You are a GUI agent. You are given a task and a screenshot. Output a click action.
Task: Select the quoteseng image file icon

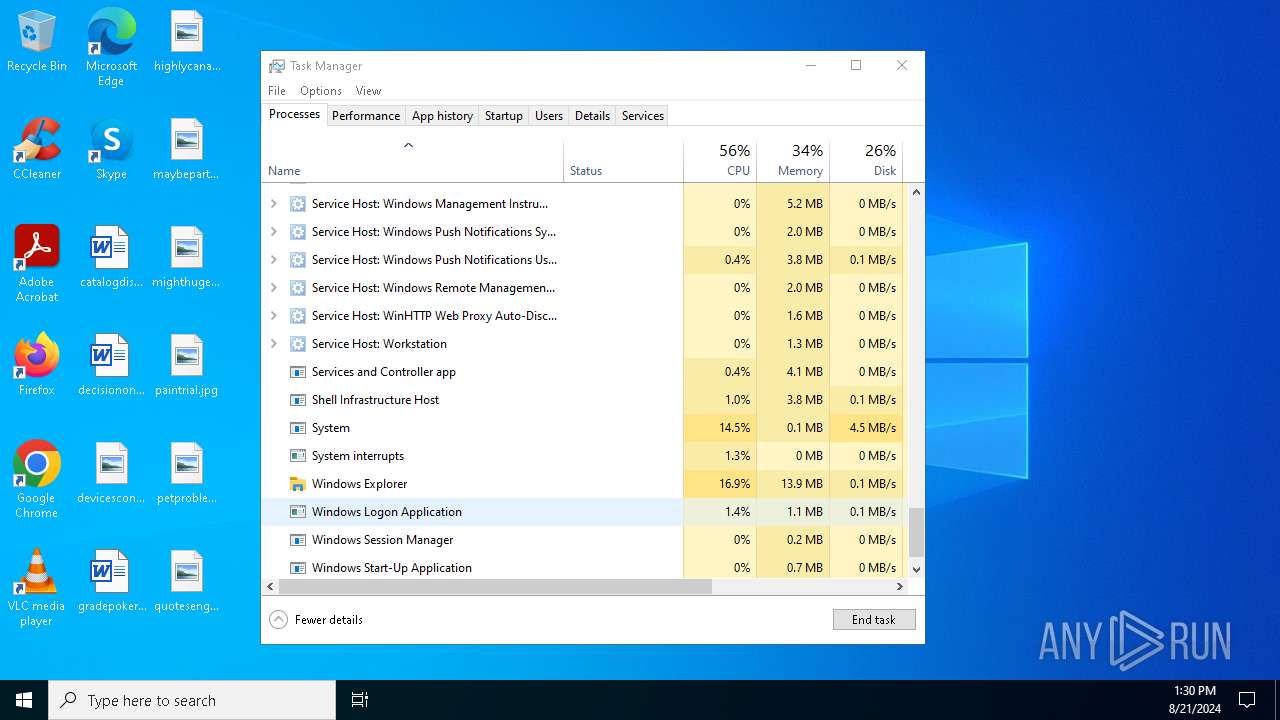(187, 581)
